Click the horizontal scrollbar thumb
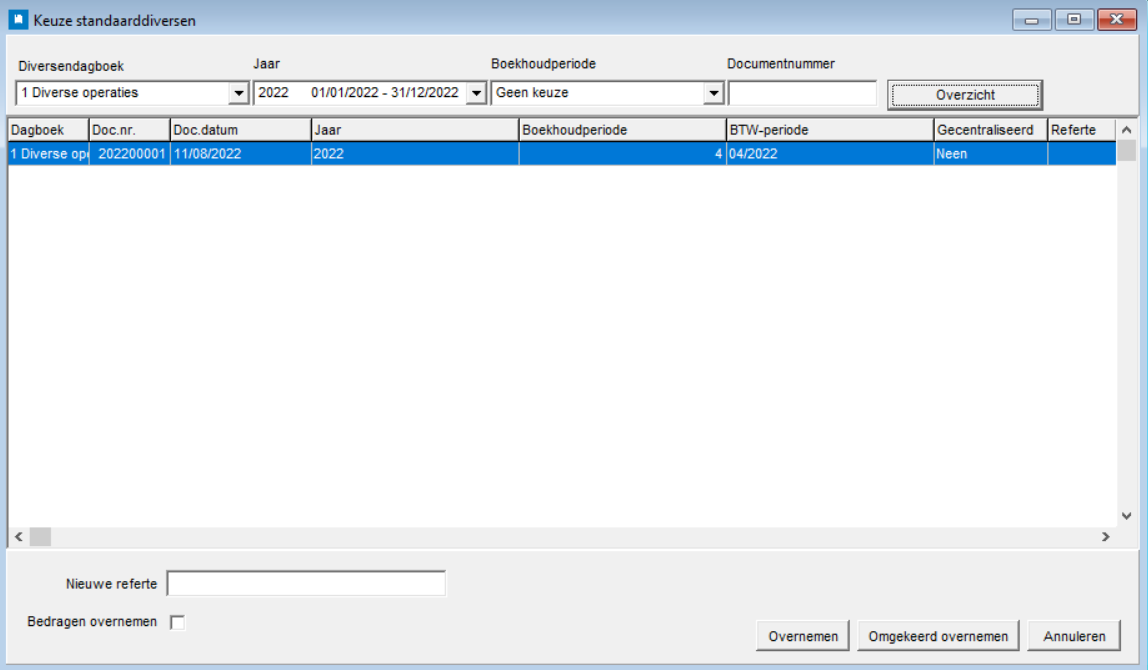The image size is (1148, 670). [40, 537]
